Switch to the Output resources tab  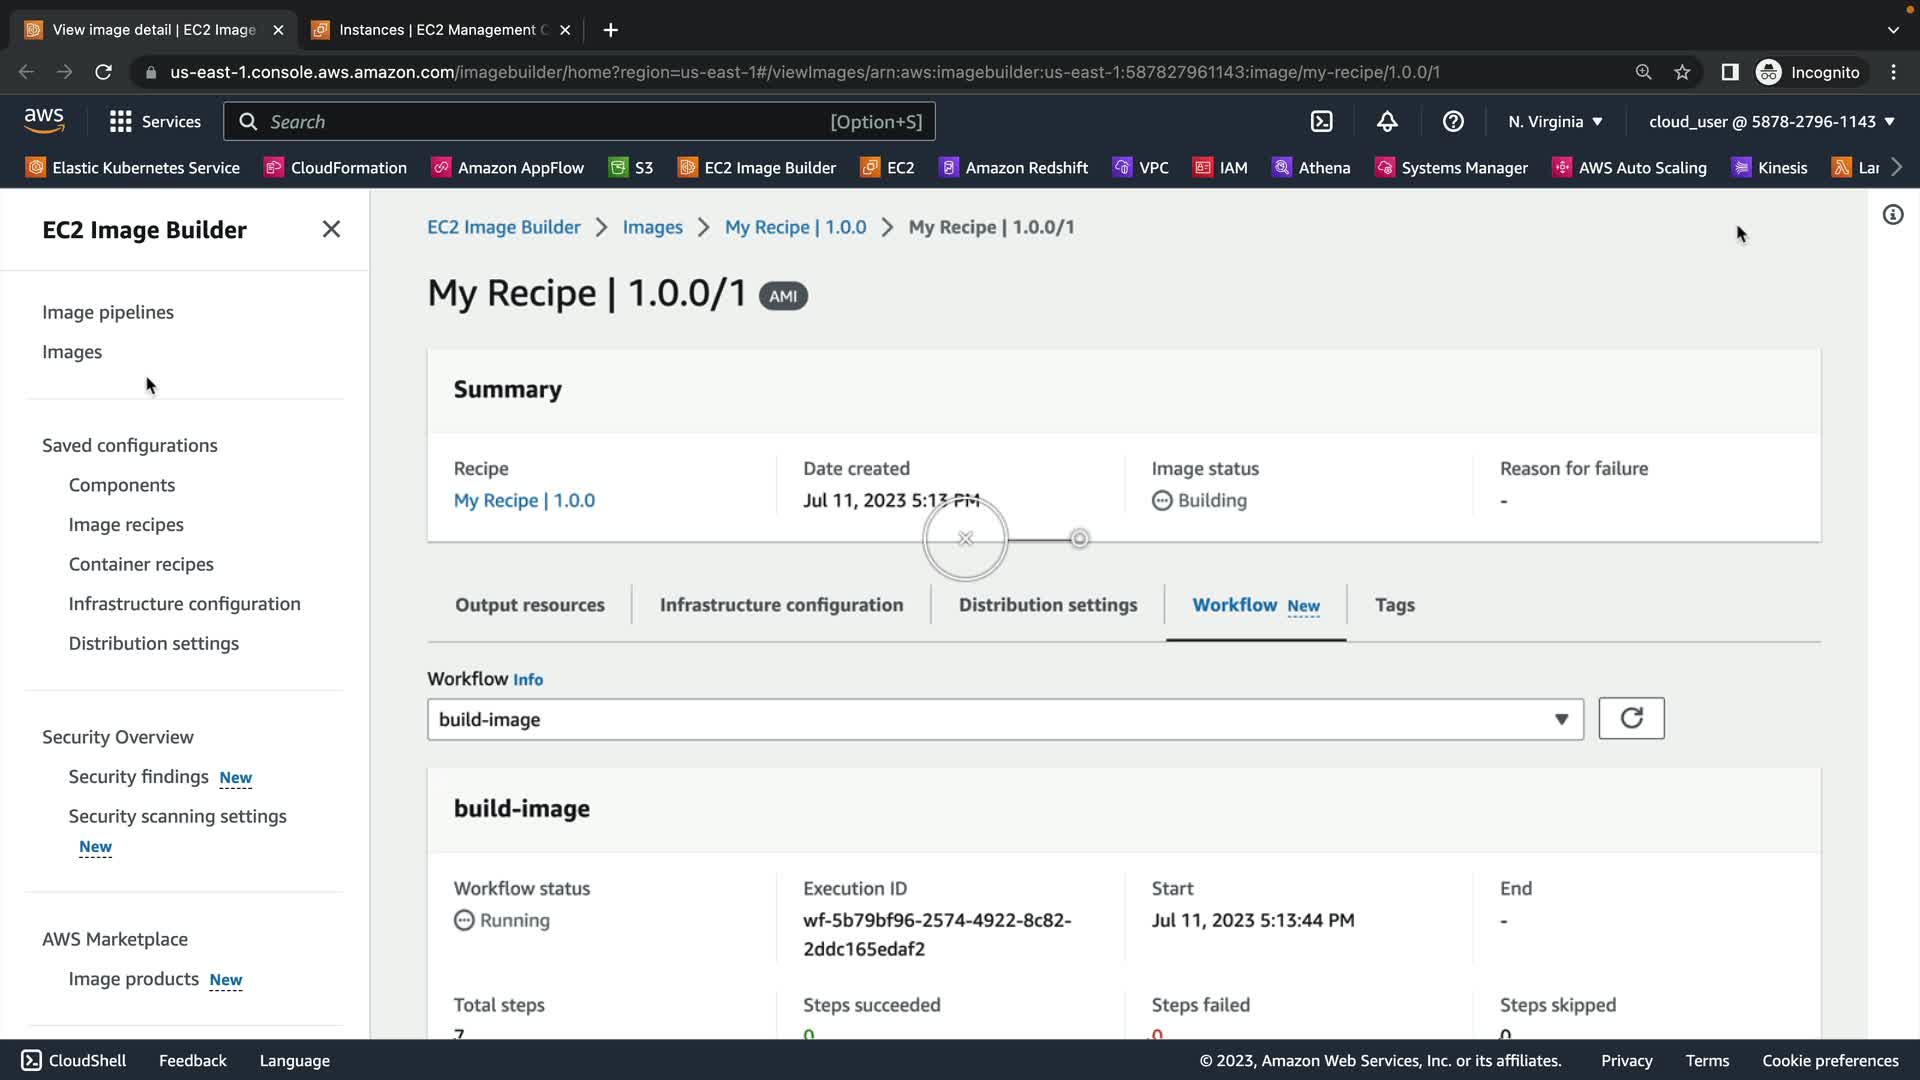click(529, 605)
